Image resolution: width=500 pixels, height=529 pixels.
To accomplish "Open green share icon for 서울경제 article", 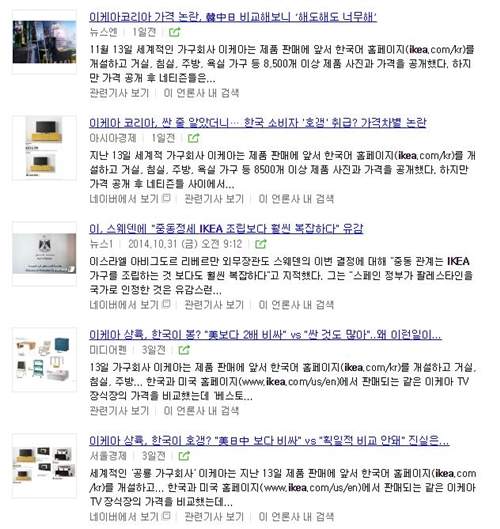I will 184,456.
